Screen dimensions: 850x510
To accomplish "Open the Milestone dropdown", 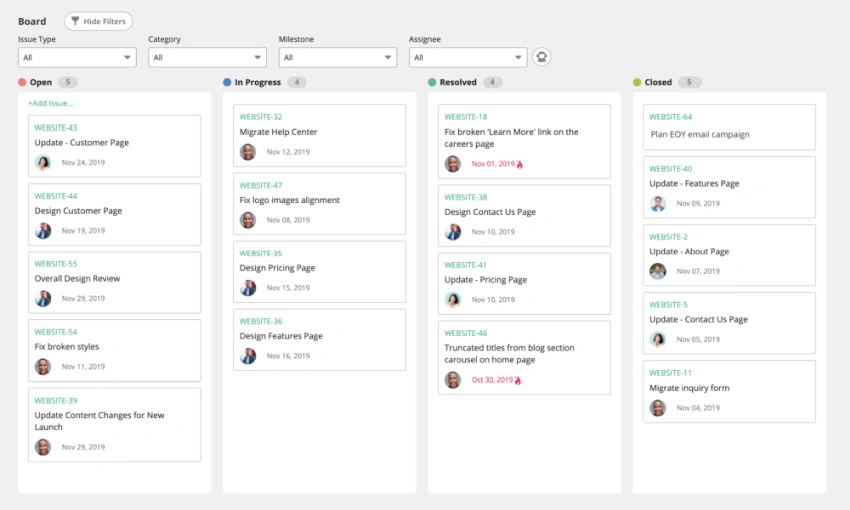I will pos(337,57).
